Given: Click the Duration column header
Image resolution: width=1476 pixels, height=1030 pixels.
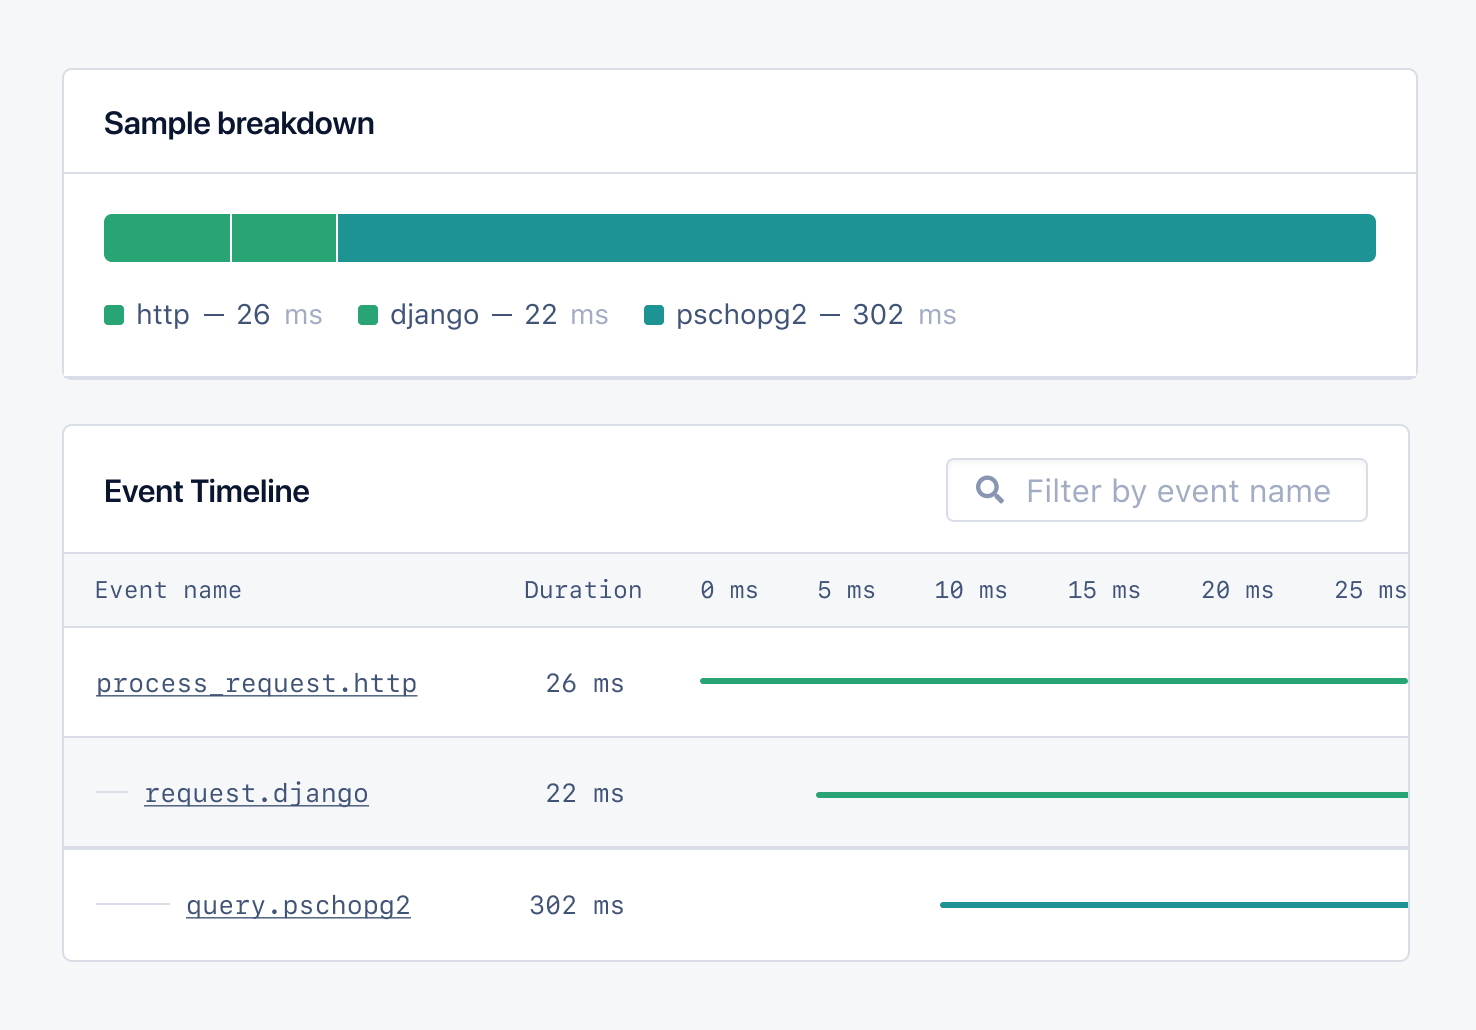Looking at the screenshot, I should tap(583, 590).
